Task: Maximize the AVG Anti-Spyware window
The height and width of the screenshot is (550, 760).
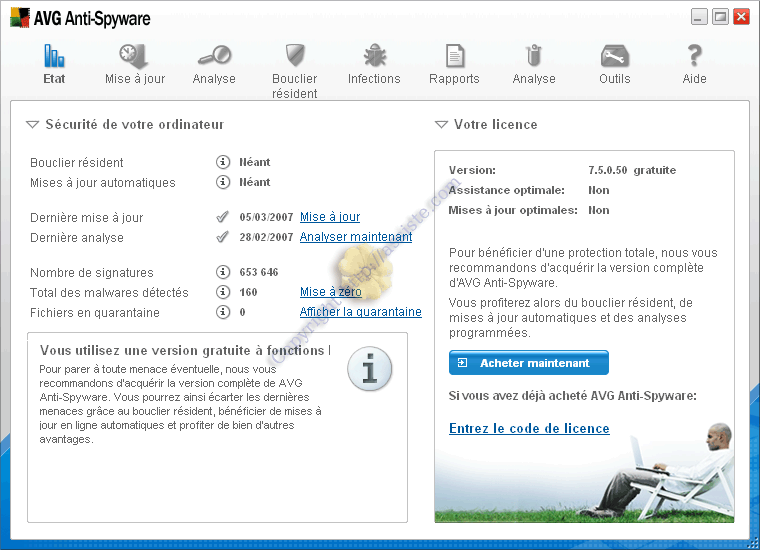Action: [x=720, y=17]
